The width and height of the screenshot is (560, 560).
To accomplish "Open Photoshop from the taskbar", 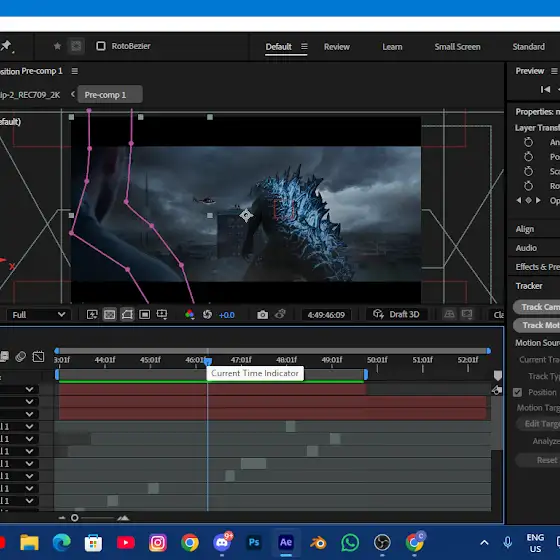I will click(254, 542).
